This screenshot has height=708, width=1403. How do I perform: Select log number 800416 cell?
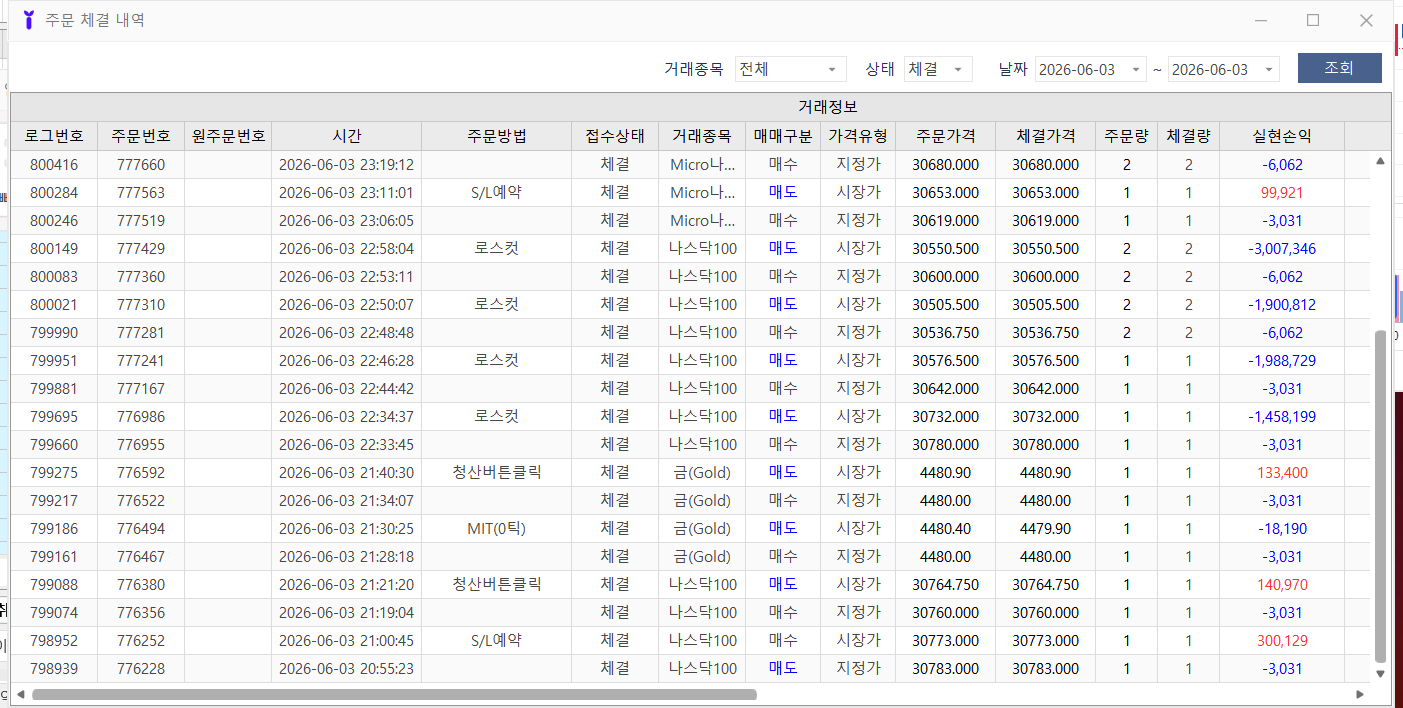click(54, 165)
